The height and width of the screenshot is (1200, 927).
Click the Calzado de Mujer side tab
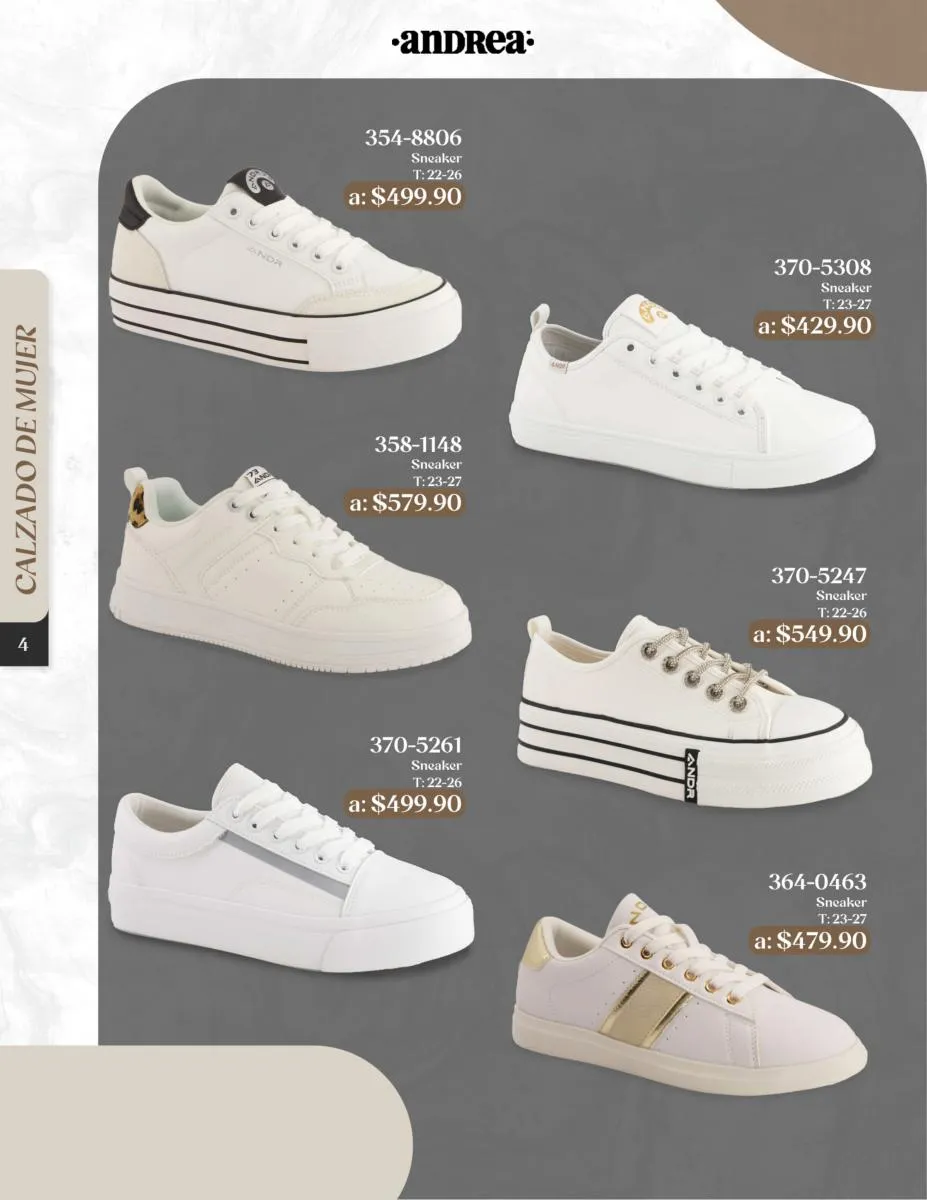coord(24,461)
